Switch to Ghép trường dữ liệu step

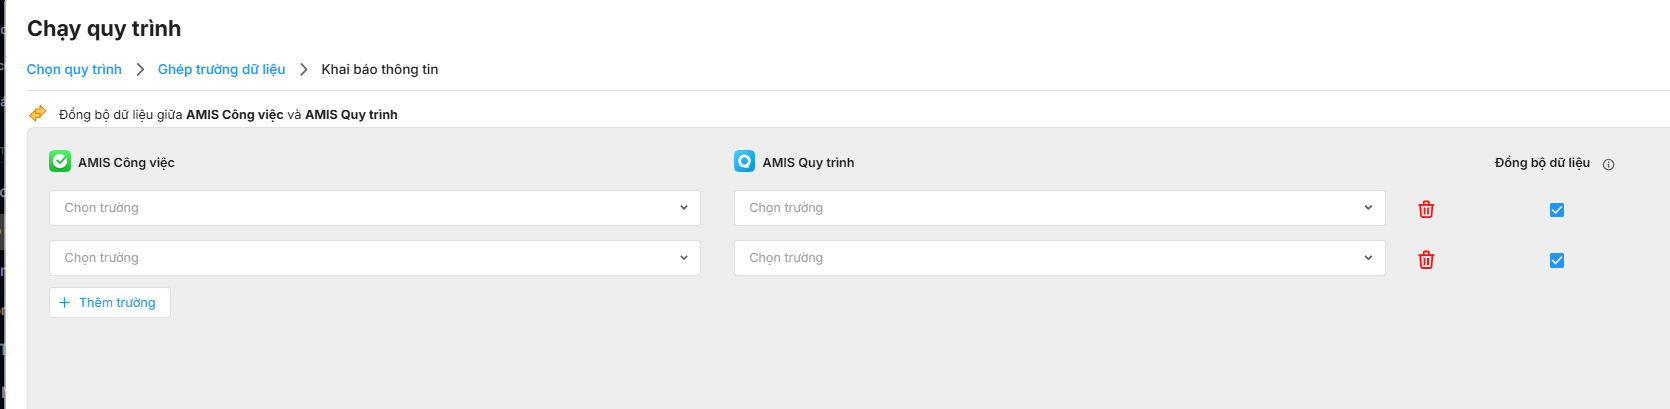click(x=221, y=70)
